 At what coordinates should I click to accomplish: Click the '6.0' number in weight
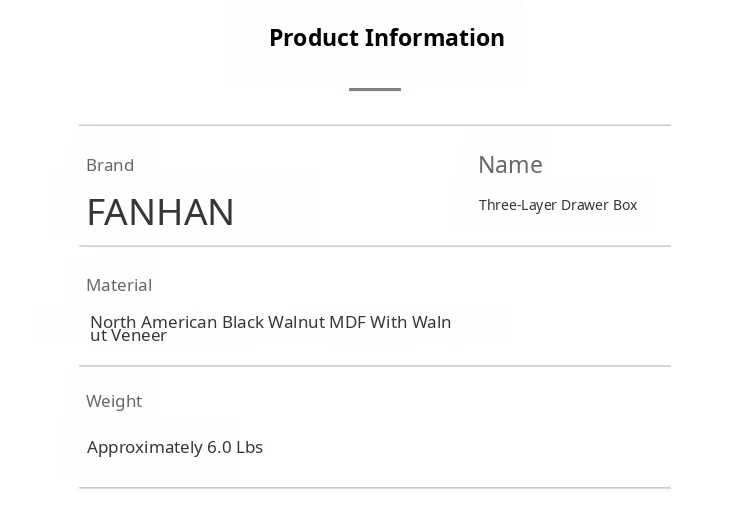pos(219,447)
